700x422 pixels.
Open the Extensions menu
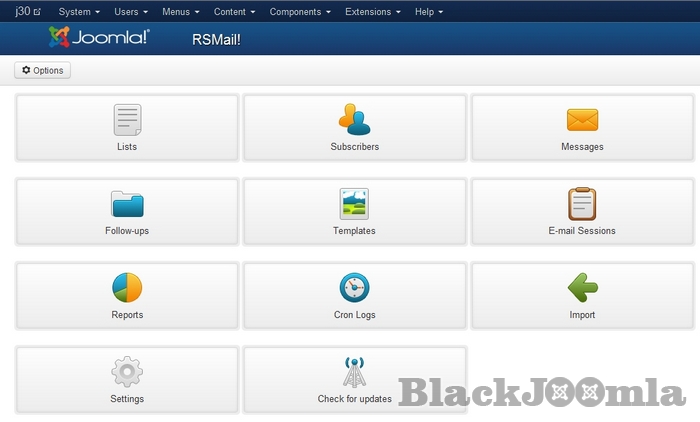(x=373, y=12)
